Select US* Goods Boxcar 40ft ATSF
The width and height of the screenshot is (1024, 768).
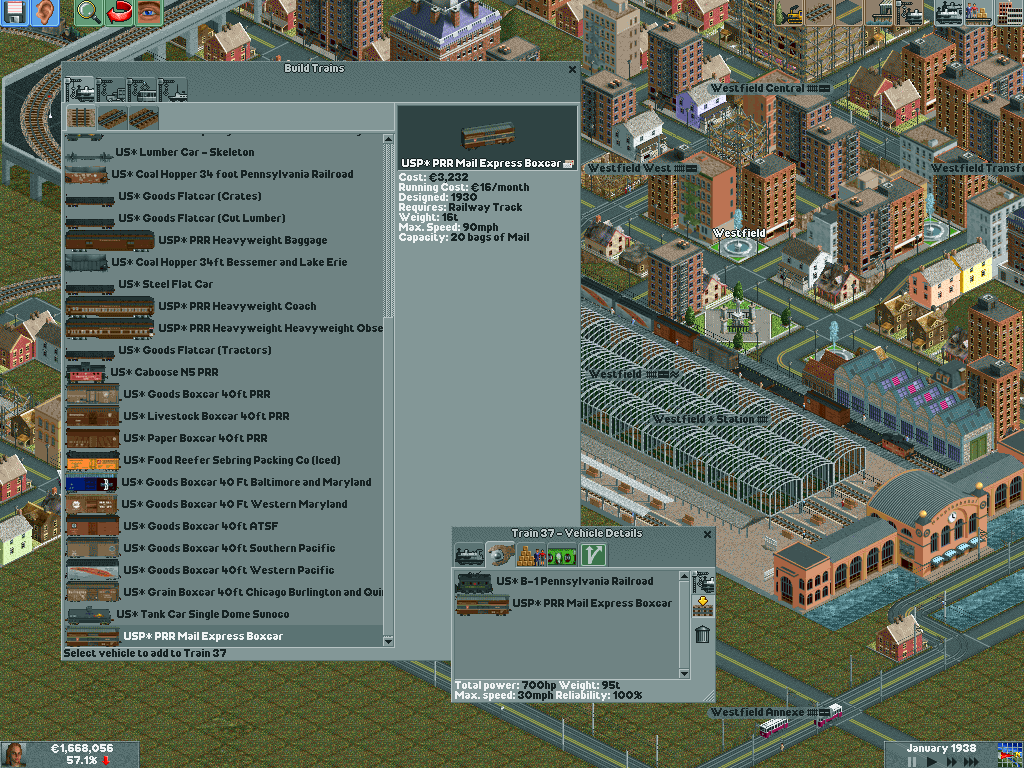[x=223, y=526]
